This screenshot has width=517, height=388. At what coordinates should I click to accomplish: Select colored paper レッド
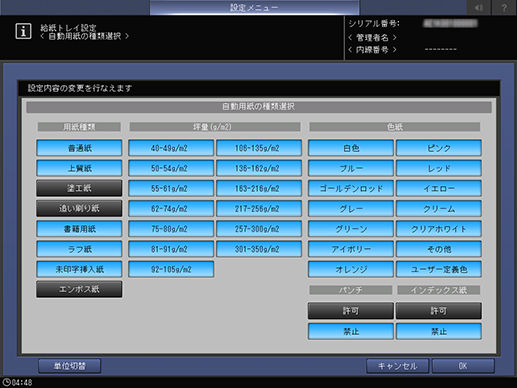439,168
